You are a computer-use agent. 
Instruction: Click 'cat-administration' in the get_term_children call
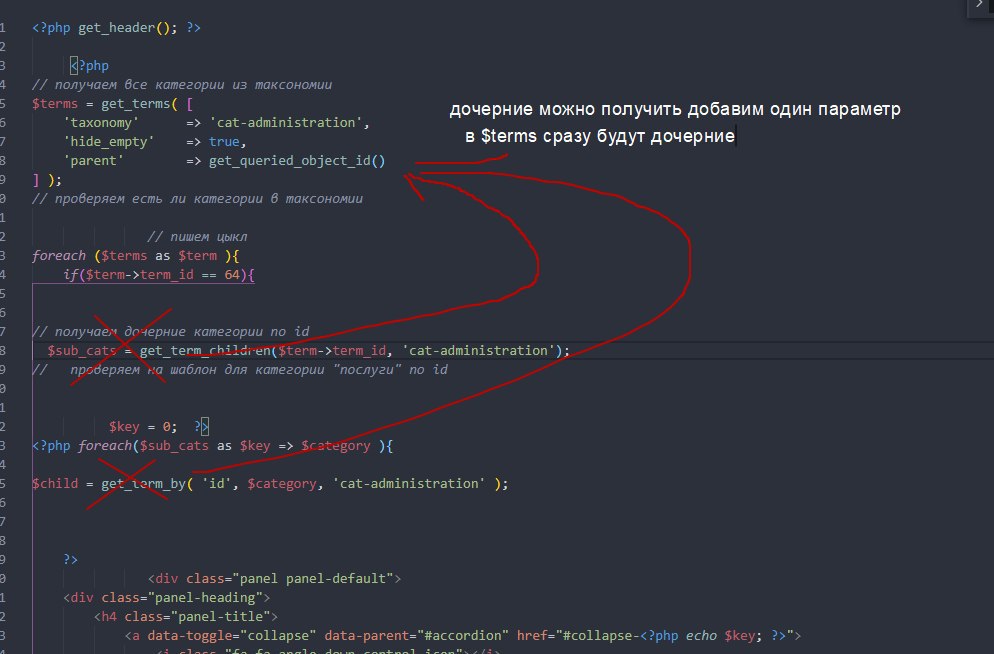(x=478, y=350)
